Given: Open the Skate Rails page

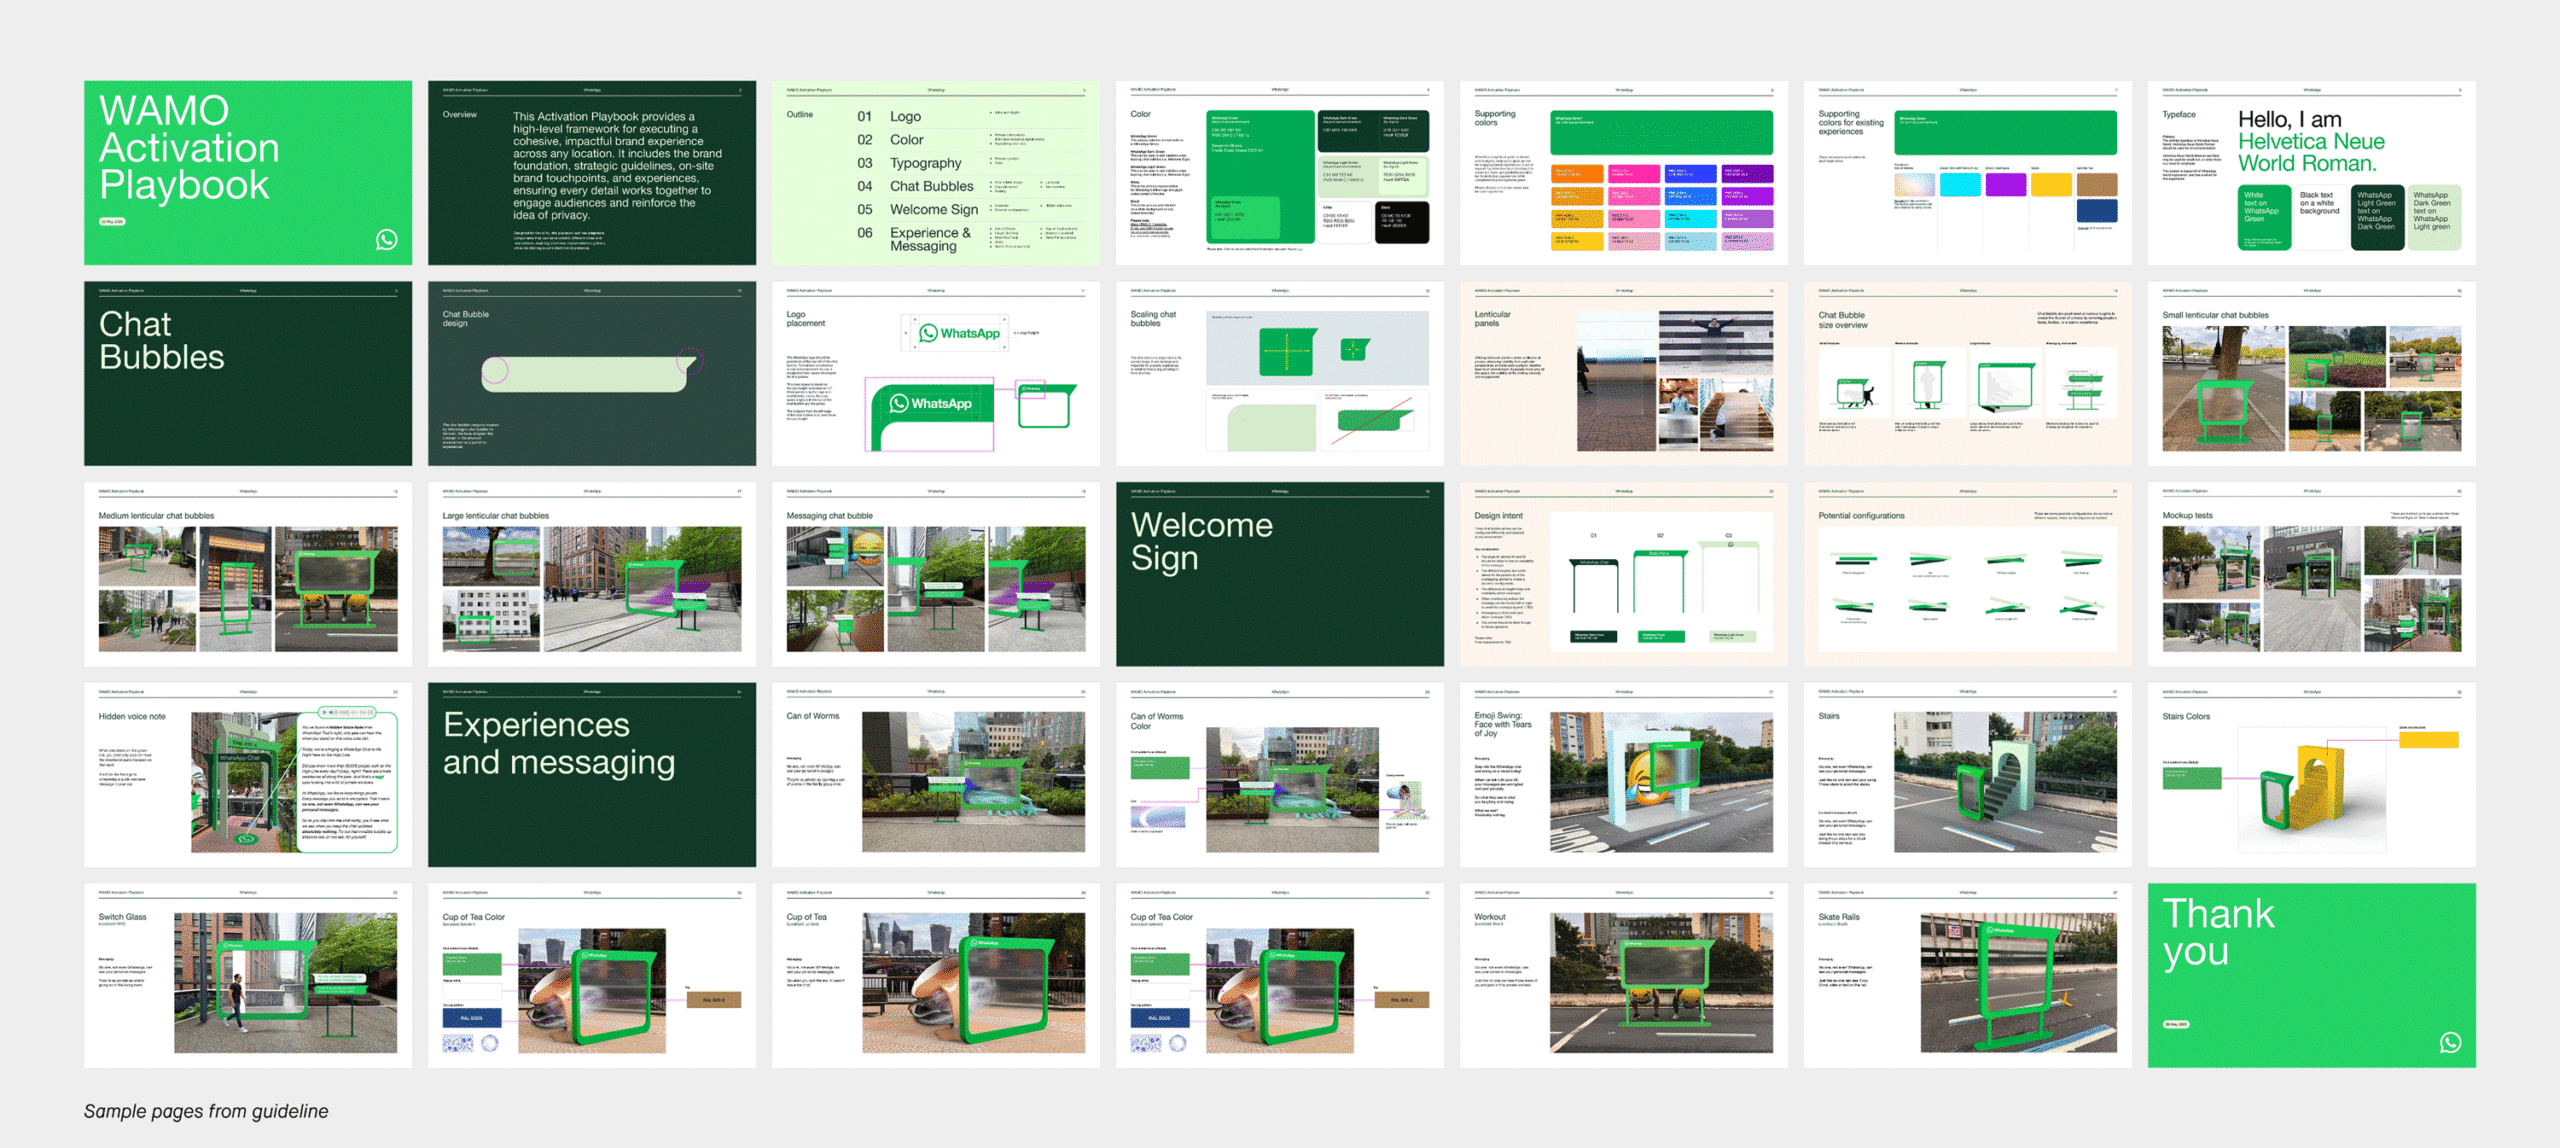Looking at the screenshot, I should 1968,975.
